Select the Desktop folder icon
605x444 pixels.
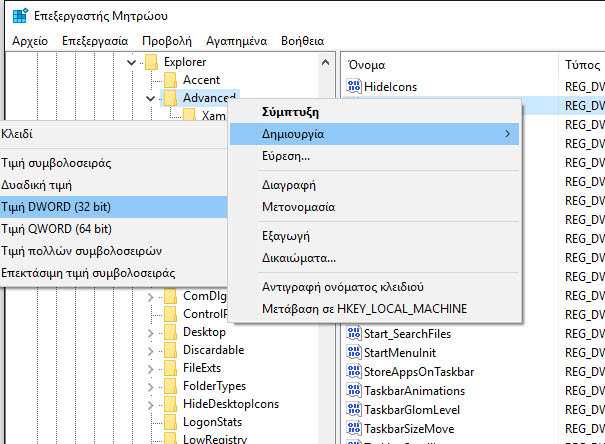(x=170, y=332)
